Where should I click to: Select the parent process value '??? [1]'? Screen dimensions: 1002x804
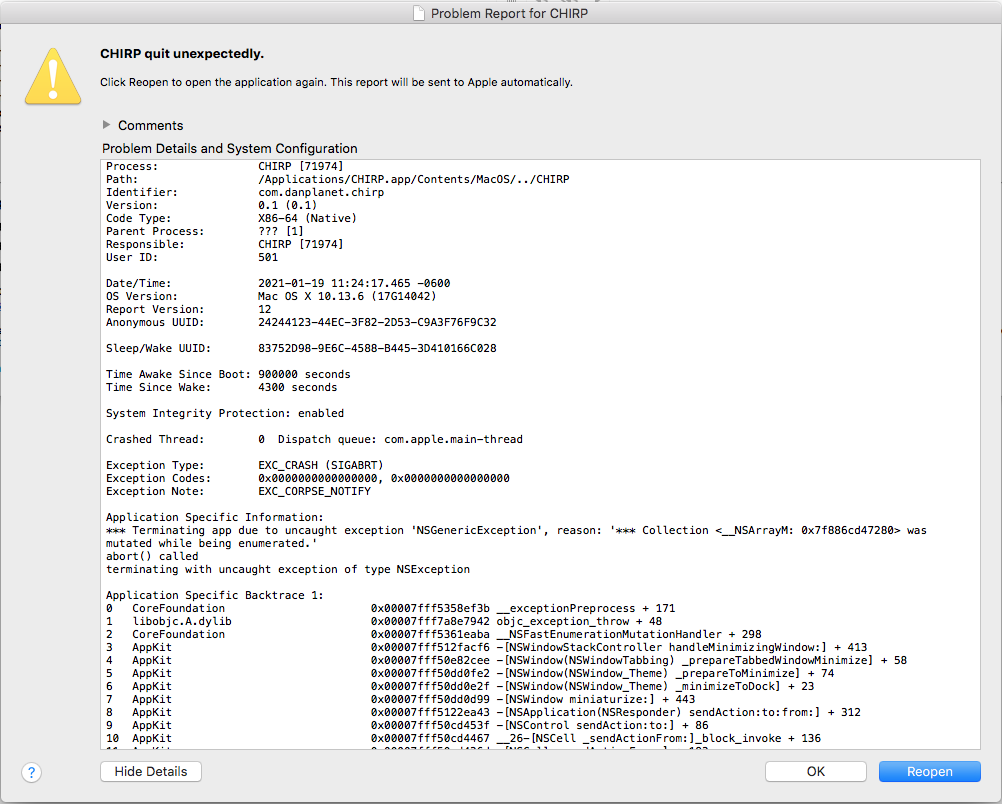(281, 231)
